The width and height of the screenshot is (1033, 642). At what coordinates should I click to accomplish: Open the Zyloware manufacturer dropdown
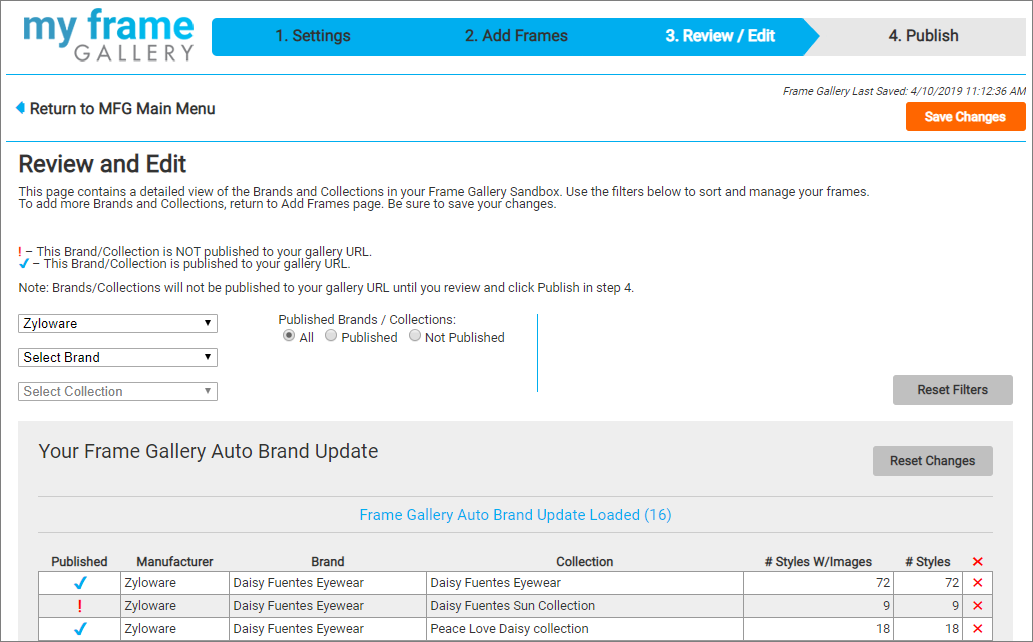(x=118, y=324)
